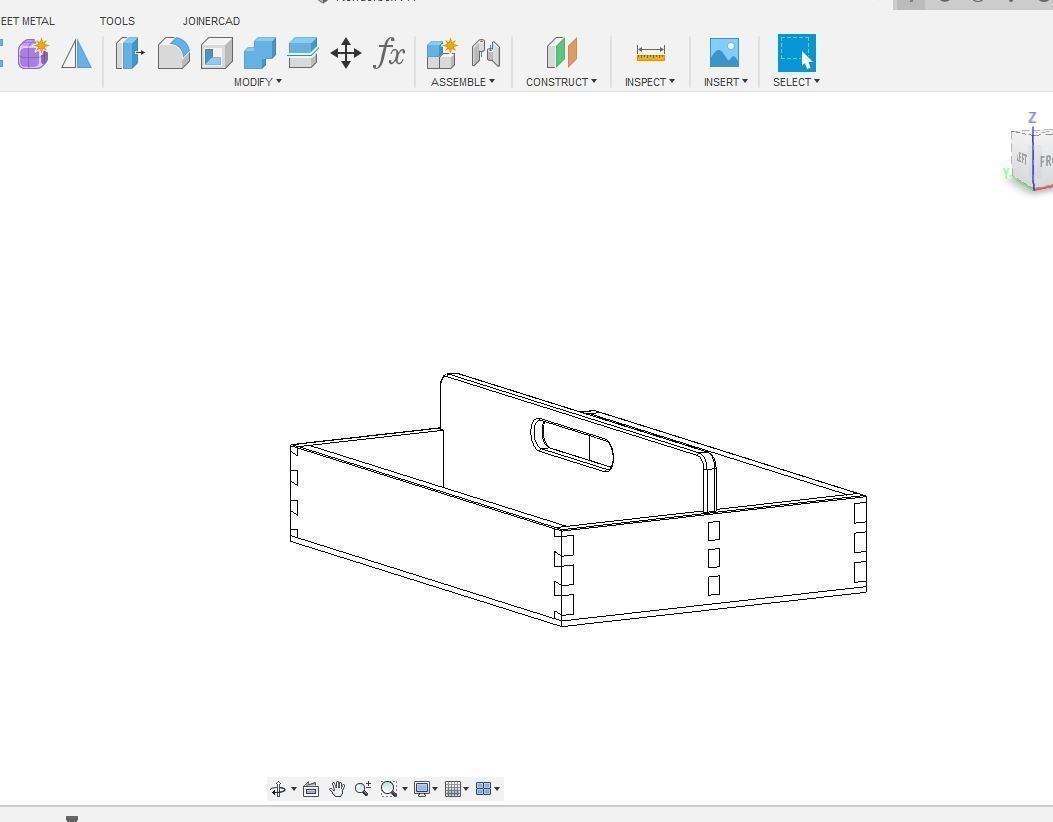Expand the Viewports dropdown arrow
This screenshot has height=822, width=1053.
[497, 789]
